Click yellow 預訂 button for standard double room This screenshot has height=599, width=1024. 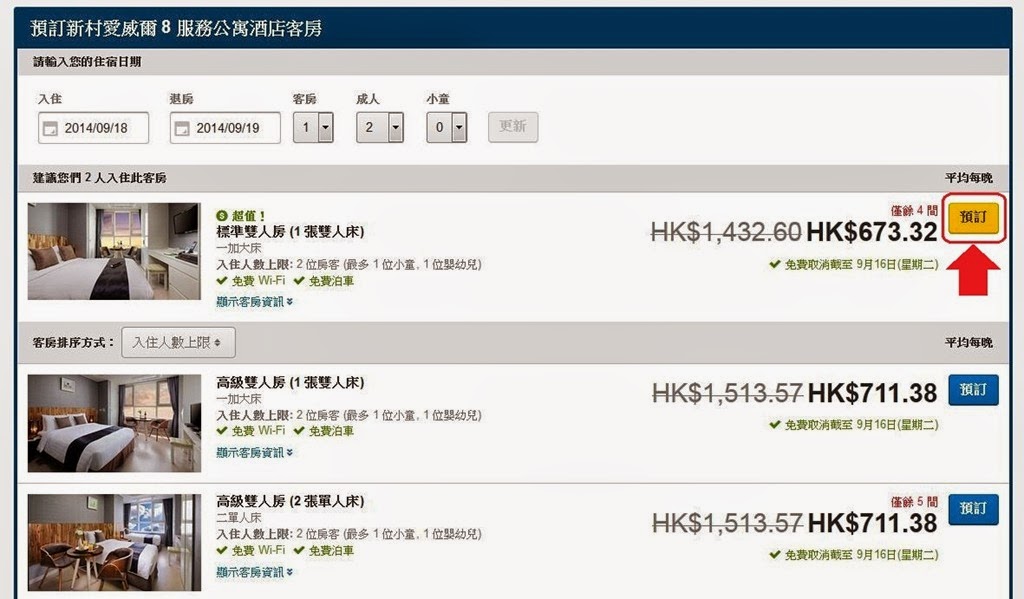pyautogui.click(x=973, y=218)
